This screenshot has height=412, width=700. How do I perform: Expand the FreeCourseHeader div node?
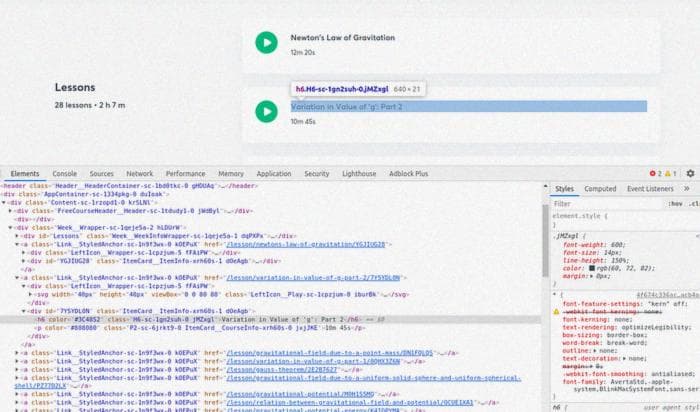pos(10,211)
